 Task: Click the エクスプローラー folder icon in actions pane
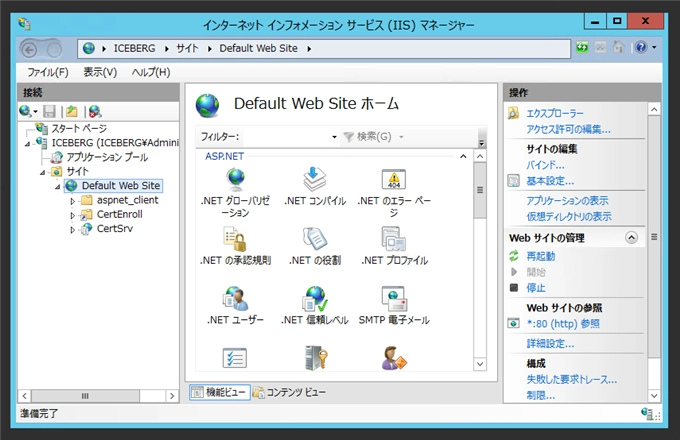[x=513, y=113]
